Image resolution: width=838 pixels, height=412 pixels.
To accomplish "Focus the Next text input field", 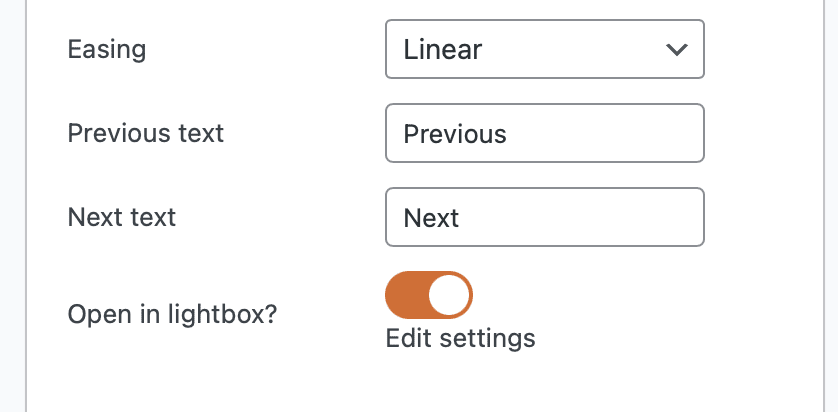I will 544,217.
